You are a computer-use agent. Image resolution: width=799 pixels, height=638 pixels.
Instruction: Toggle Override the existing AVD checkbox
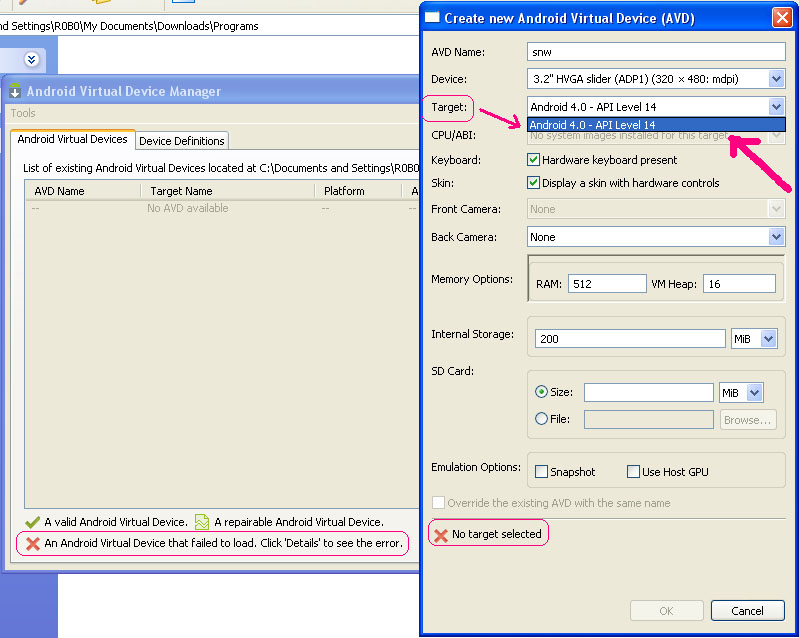pyautogui.click(x=438, y=503)
